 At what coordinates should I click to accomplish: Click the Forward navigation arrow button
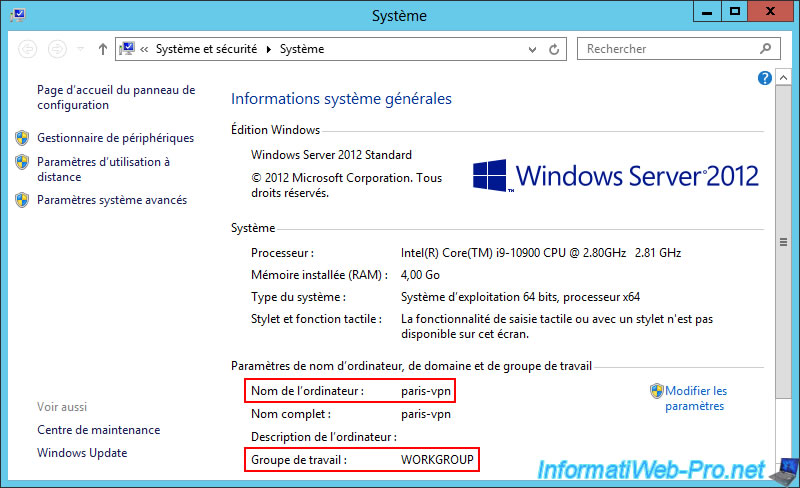57,49
